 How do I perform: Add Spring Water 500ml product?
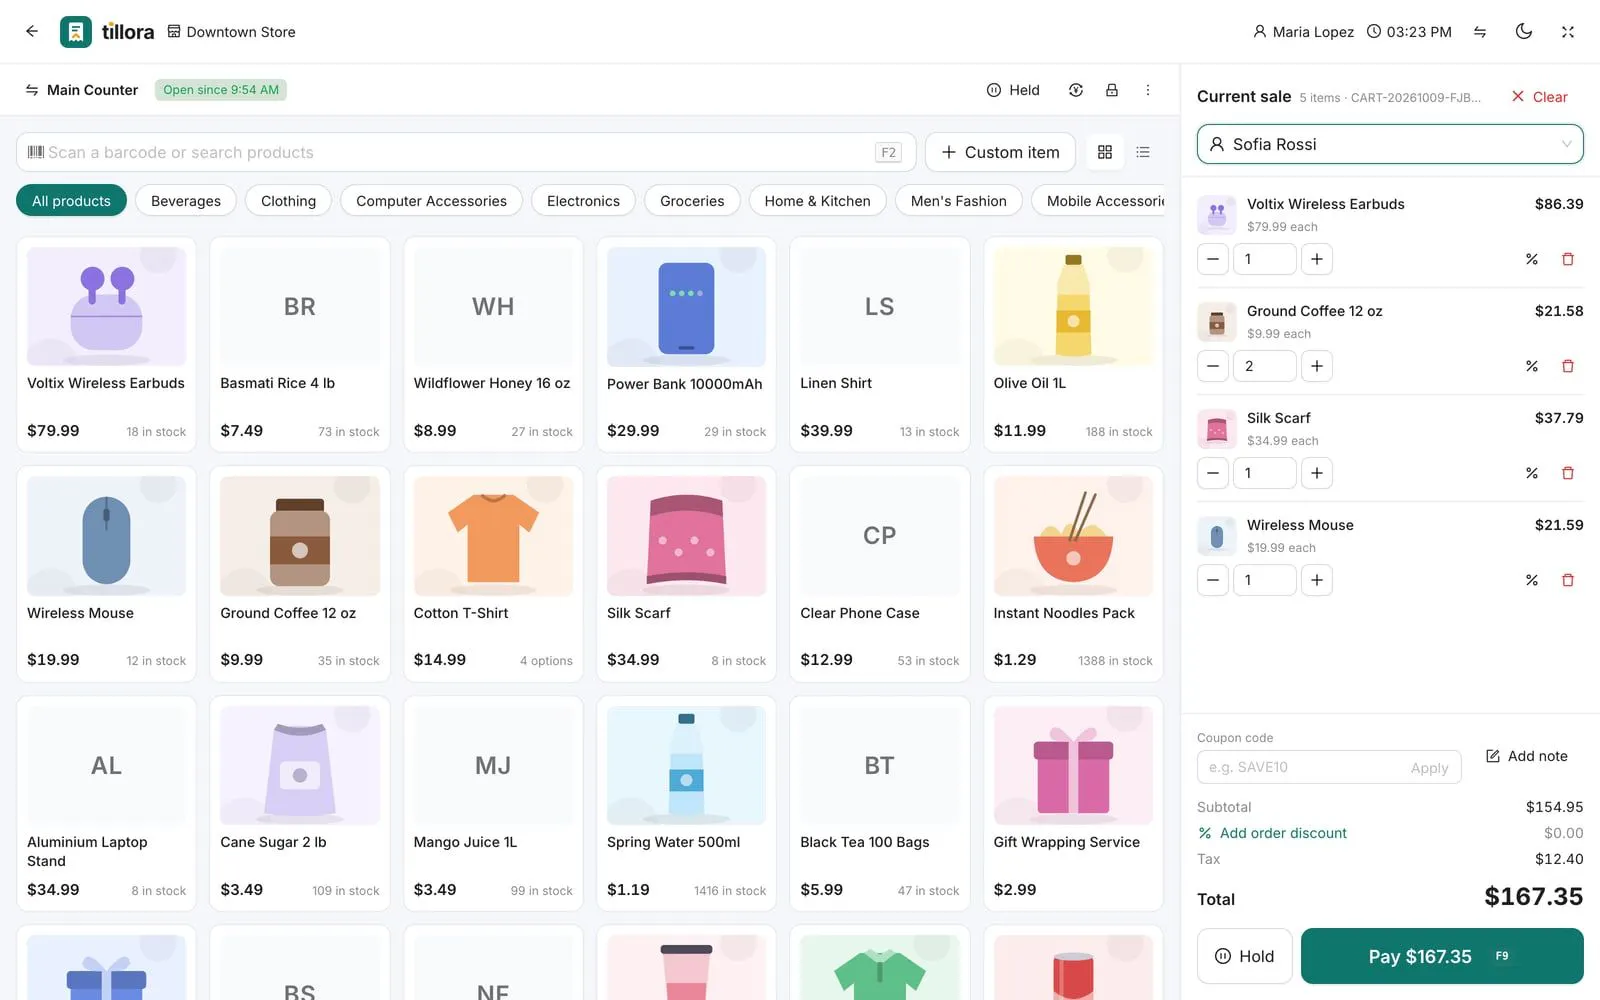pos(686,803)
